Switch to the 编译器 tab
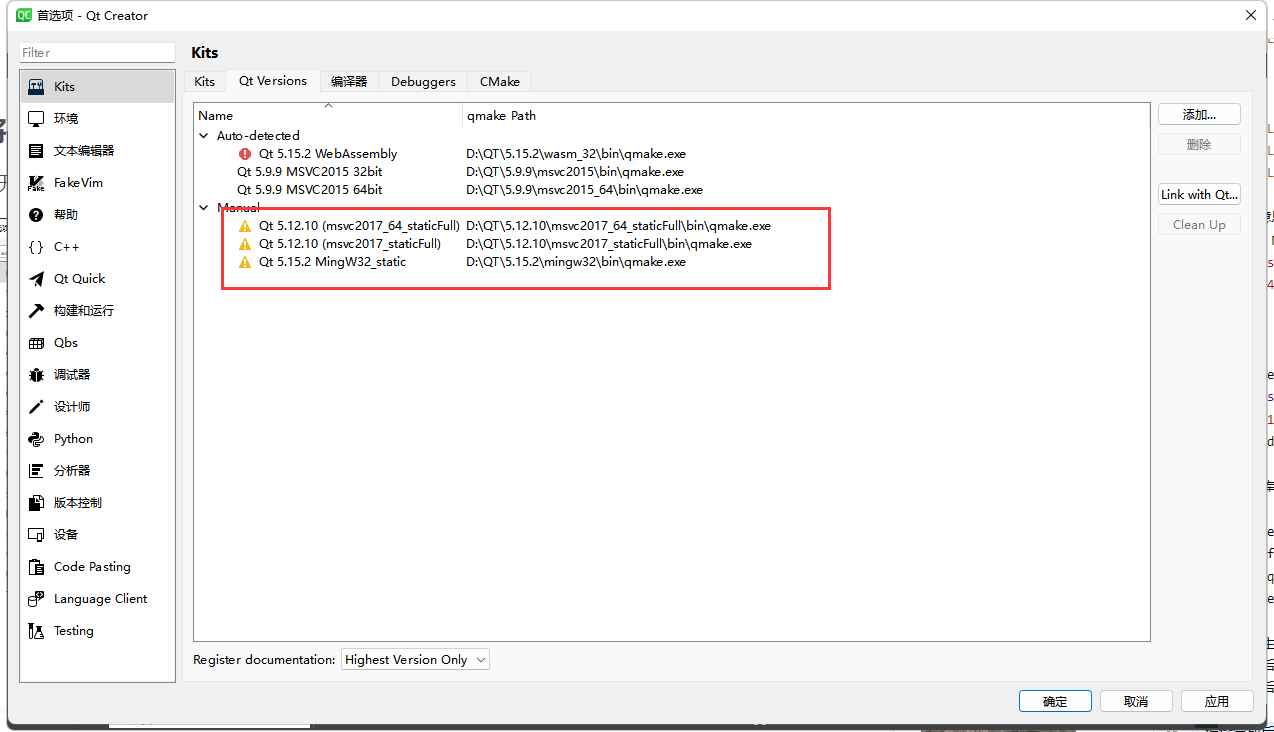Viewport: 1274px width, 732px height. (x=349, y=82)
